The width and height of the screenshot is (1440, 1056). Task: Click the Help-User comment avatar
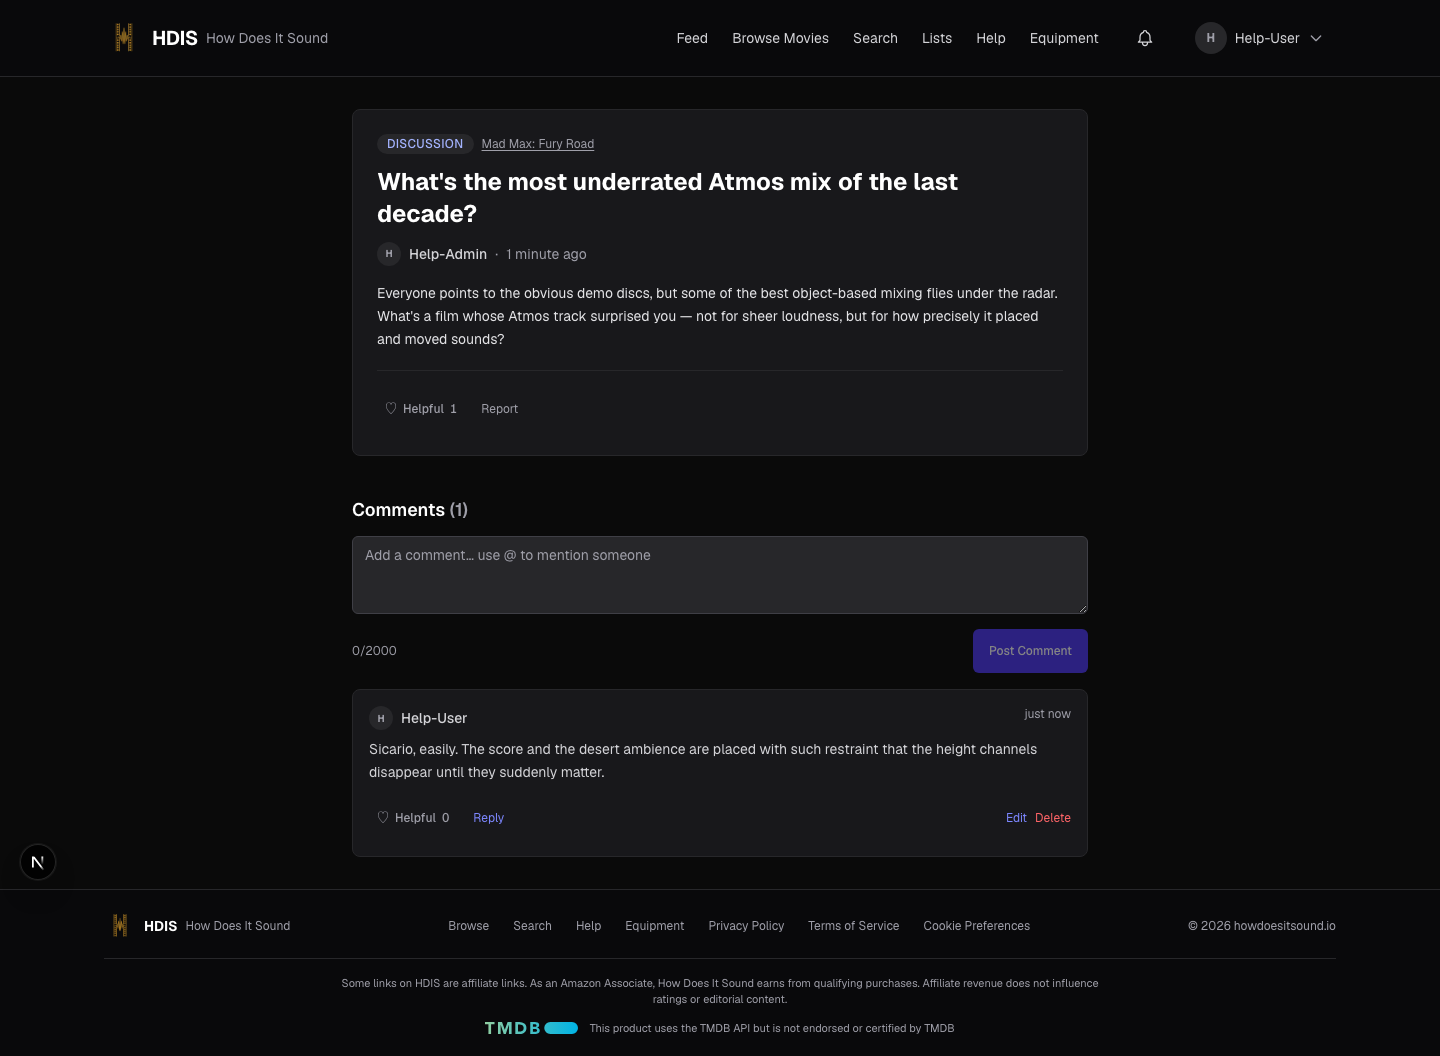(x=381, y=718)
